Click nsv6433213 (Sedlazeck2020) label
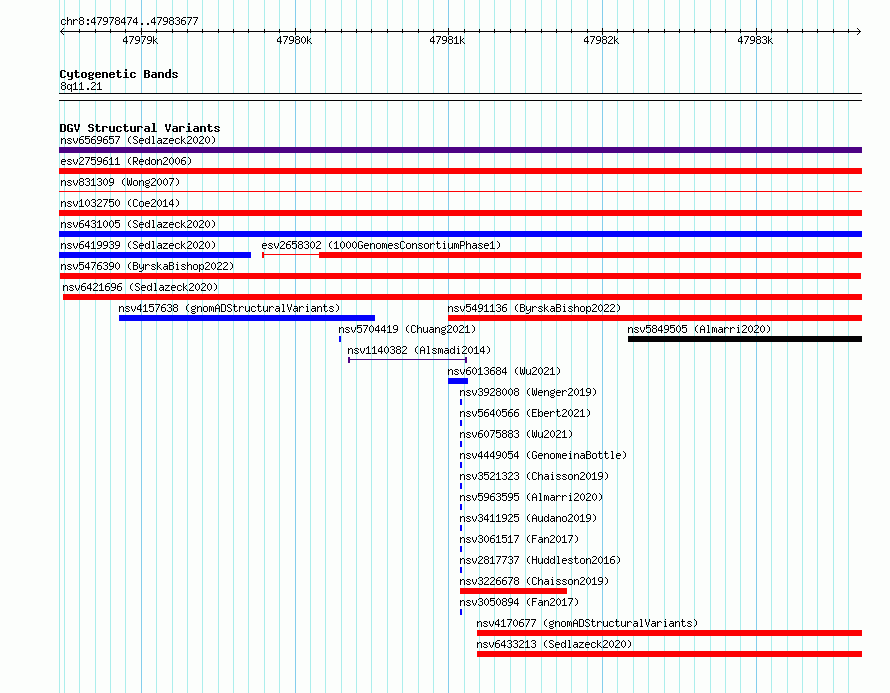This screenshot has width=890, height=693. [554, 644]
